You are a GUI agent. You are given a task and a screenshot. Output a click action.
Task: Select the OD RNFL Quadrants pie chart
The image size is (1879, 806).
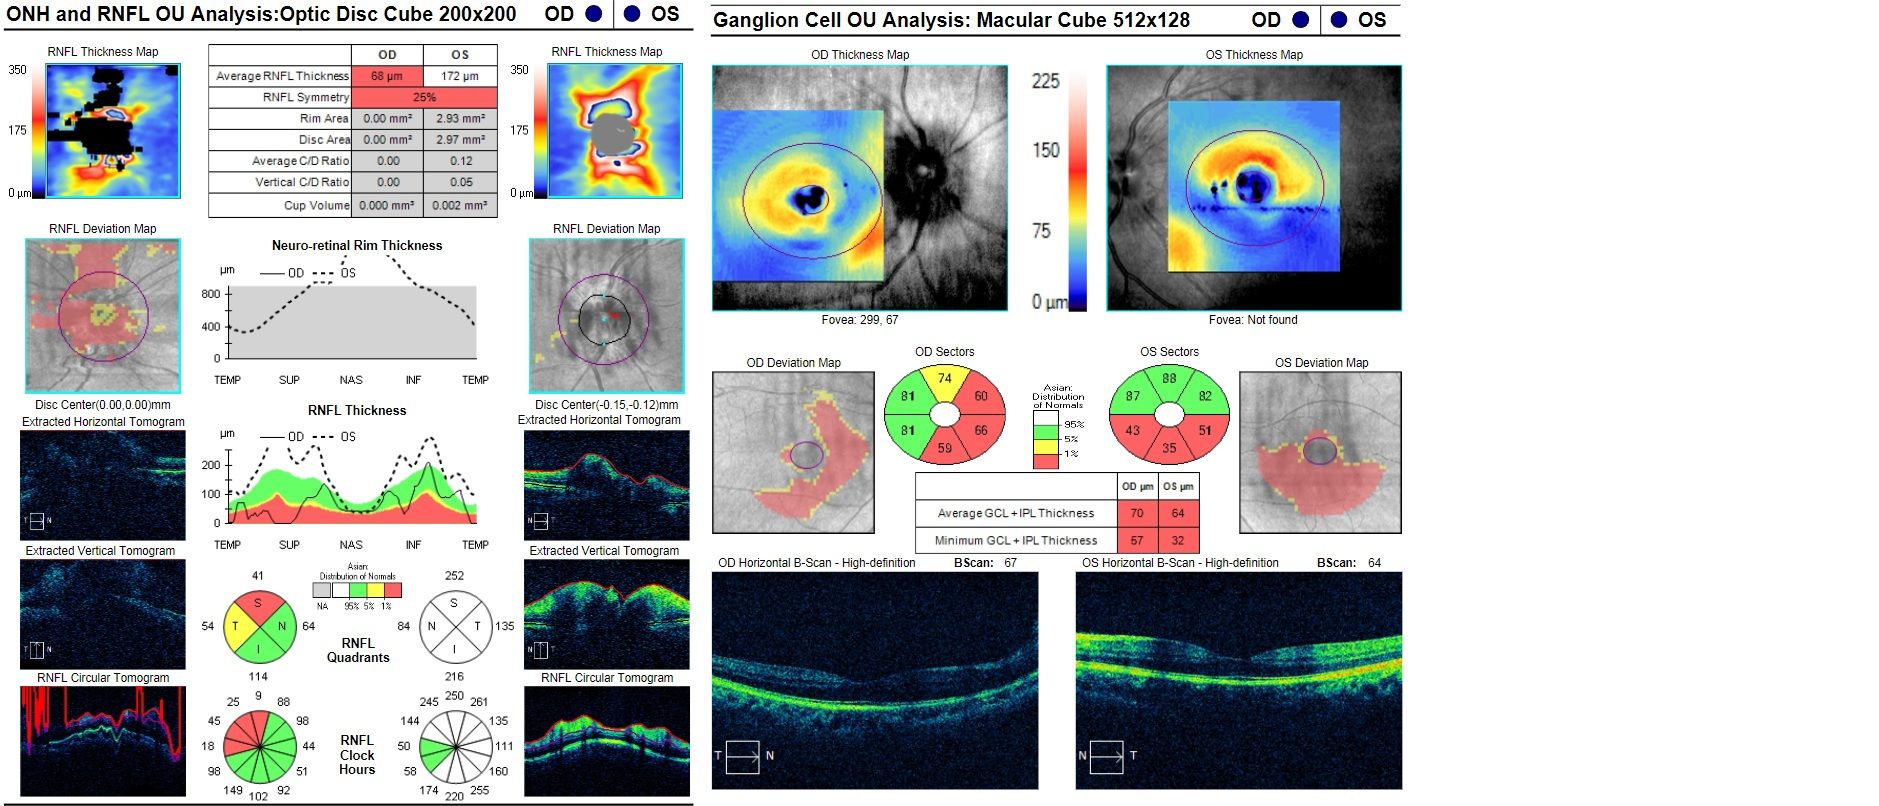[x=258, y=626]
